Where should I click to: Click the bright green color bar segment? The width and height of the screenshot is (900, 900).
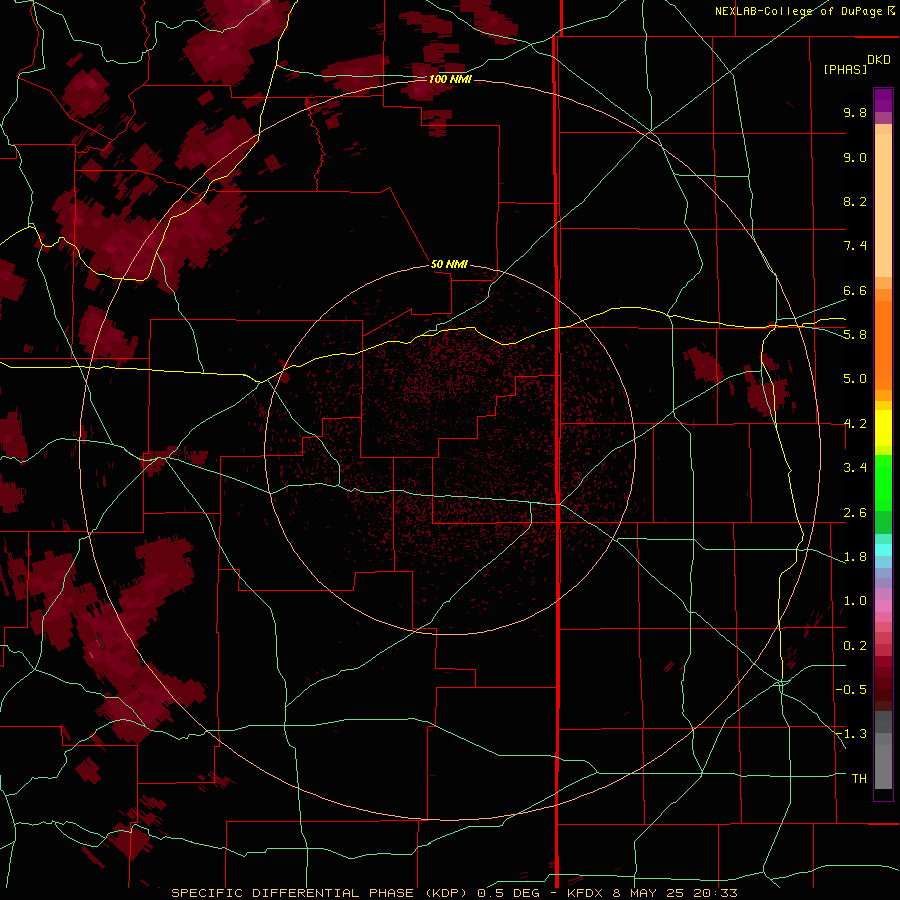click(x=883, y=483)
